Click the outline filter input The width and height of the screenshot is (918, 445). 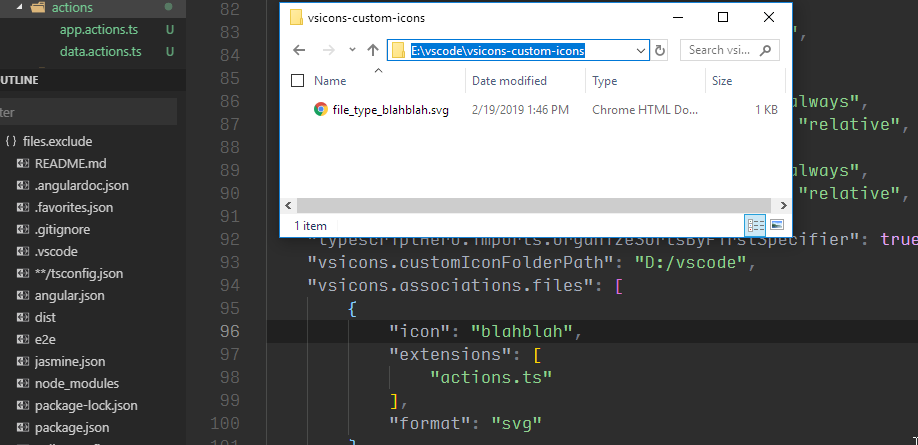(x=88, y=112)
